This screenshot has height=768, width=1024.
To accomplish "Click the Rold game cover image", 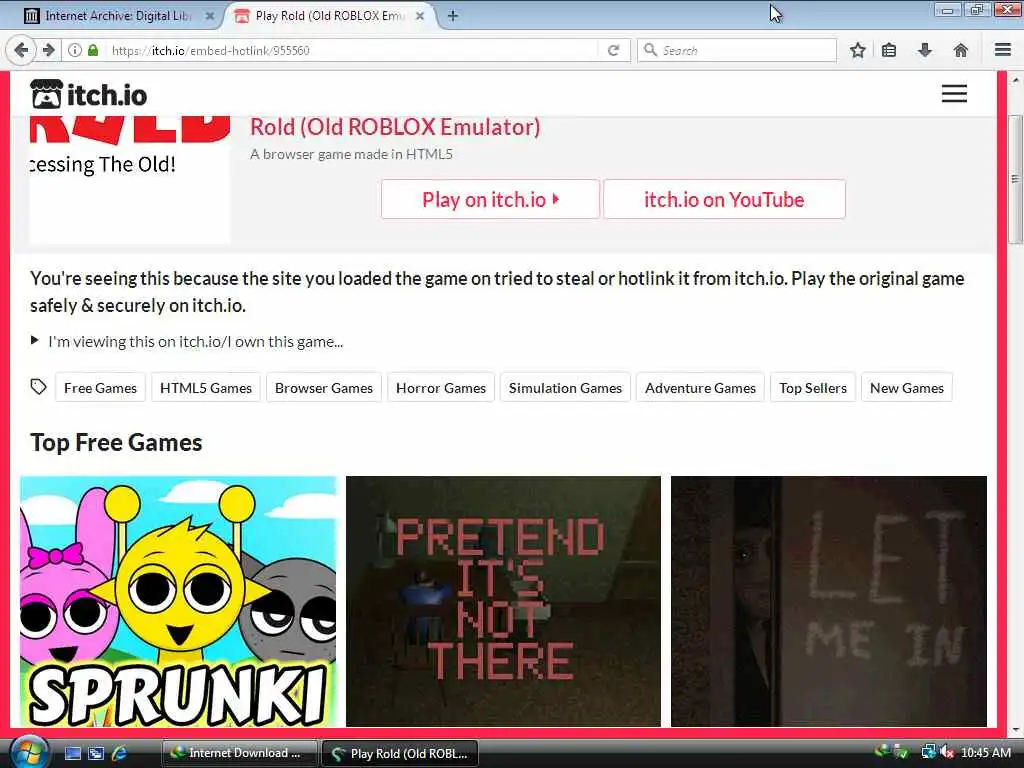I will [130, 180].
